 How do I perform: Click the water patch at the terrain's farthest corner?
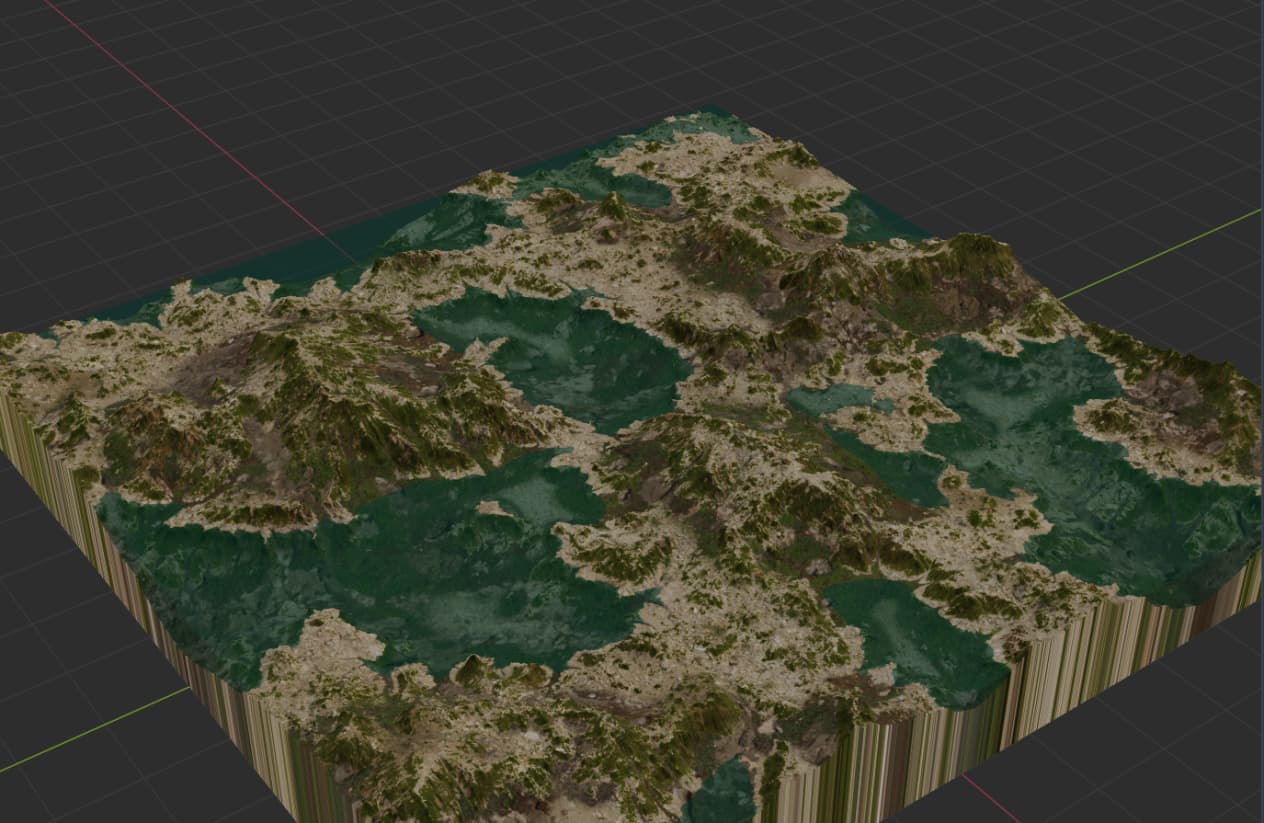coord(700,124)
